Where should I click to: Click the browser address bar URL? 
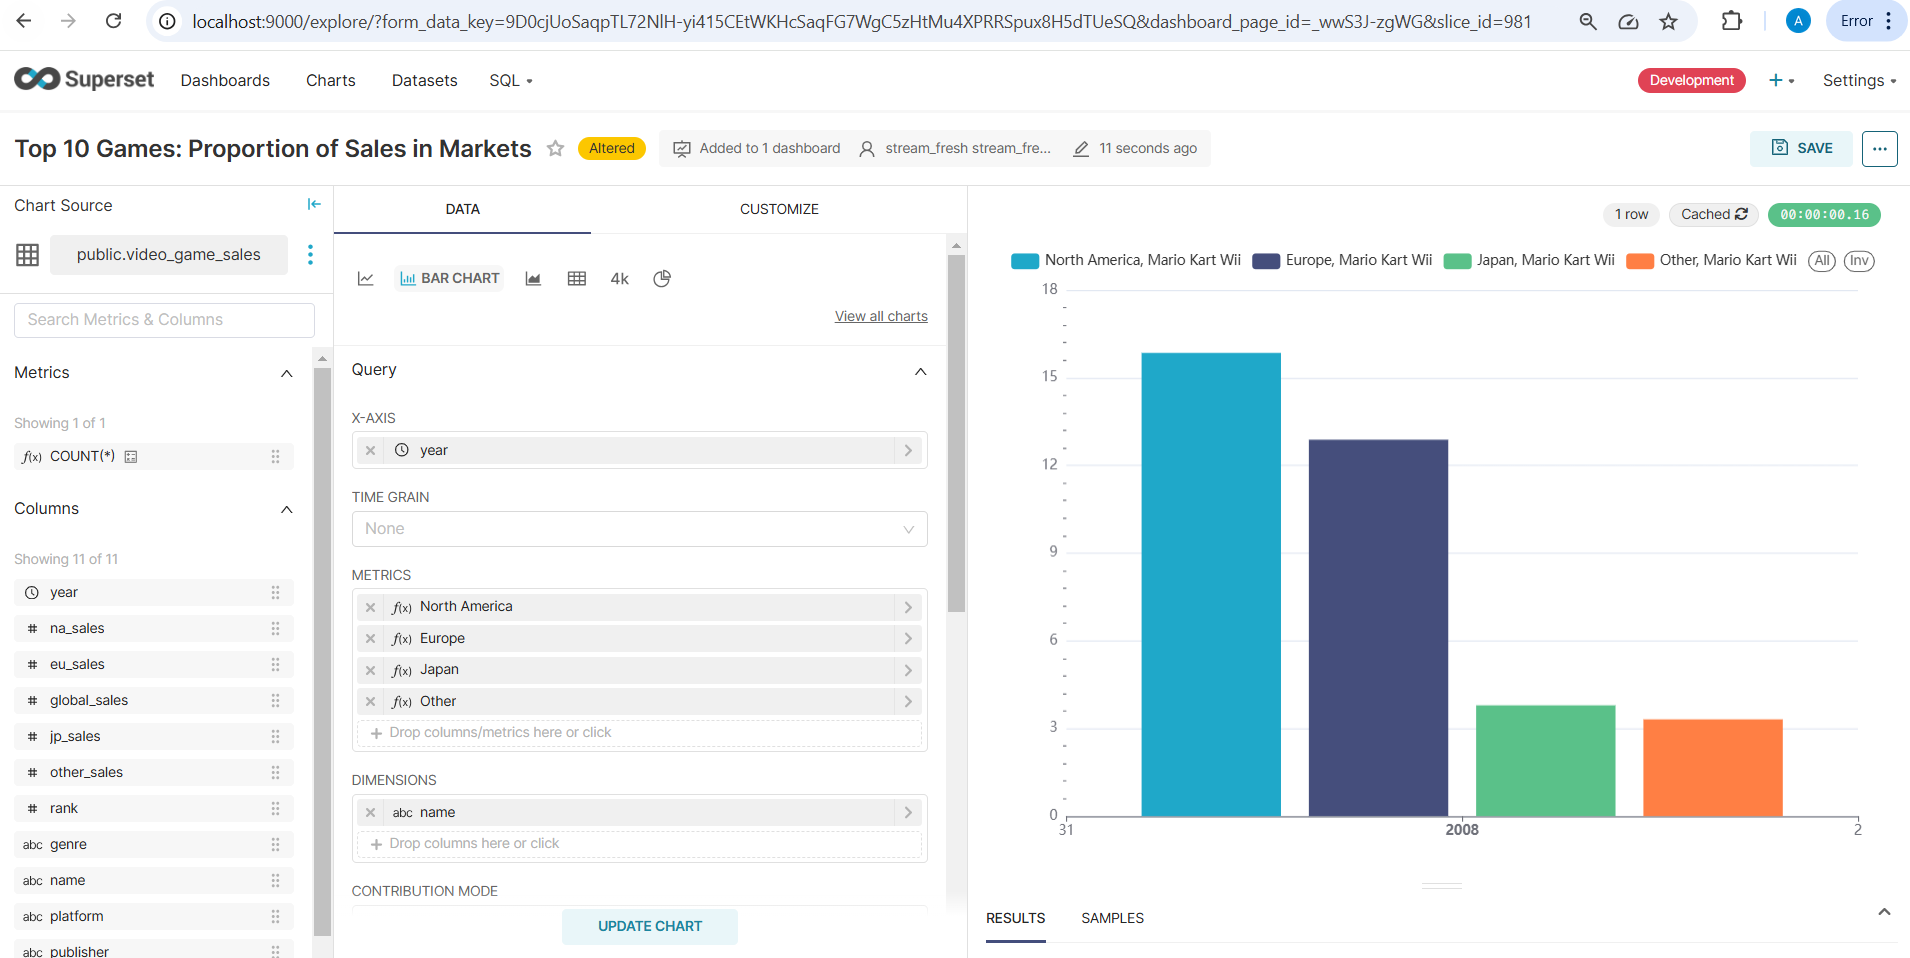click(861, 21)
